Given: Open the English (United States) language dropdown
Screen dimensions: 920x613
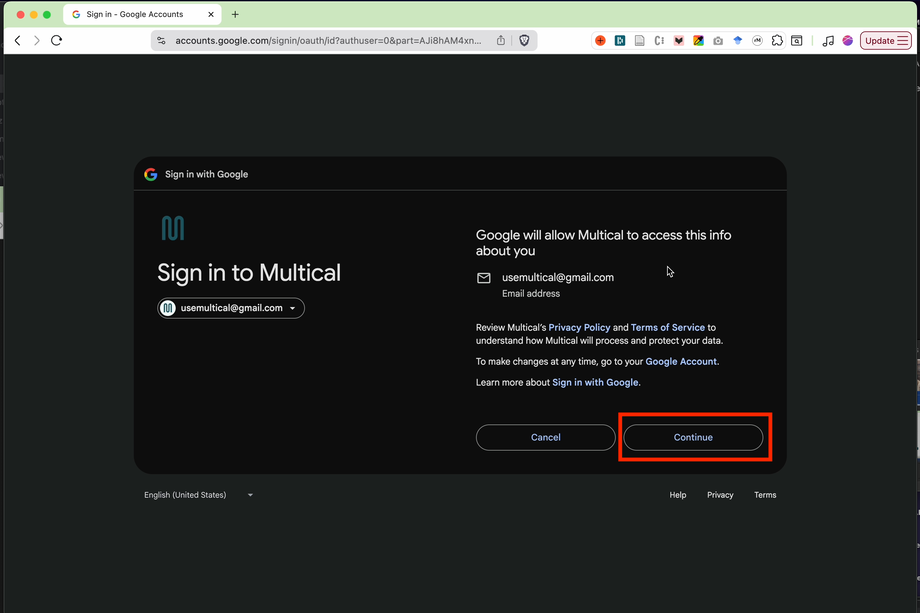Looking at the screenshot, I should pos(197,494).
